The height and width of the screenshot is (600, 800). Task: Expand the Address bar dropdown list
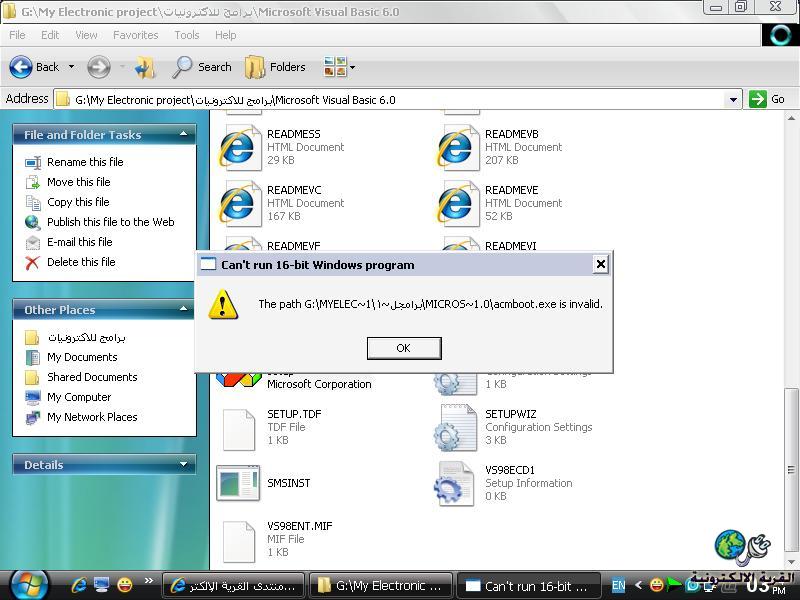[733, 99]
